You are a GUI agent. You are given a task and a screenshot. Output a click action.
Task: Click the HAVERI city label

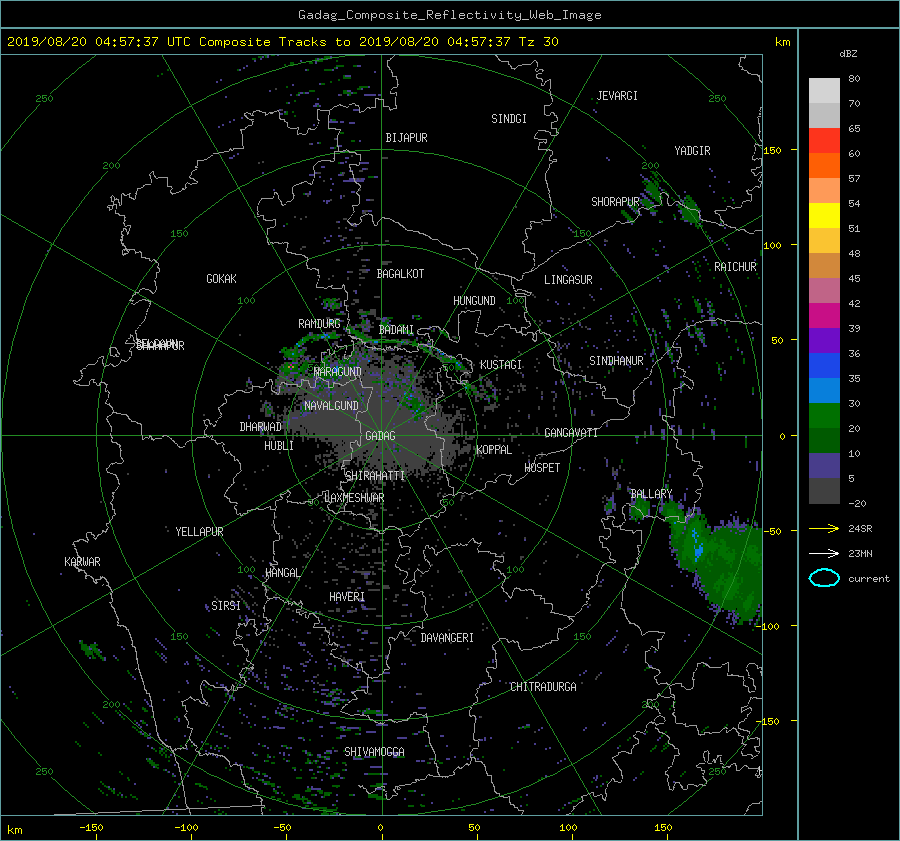click(347, 597)
